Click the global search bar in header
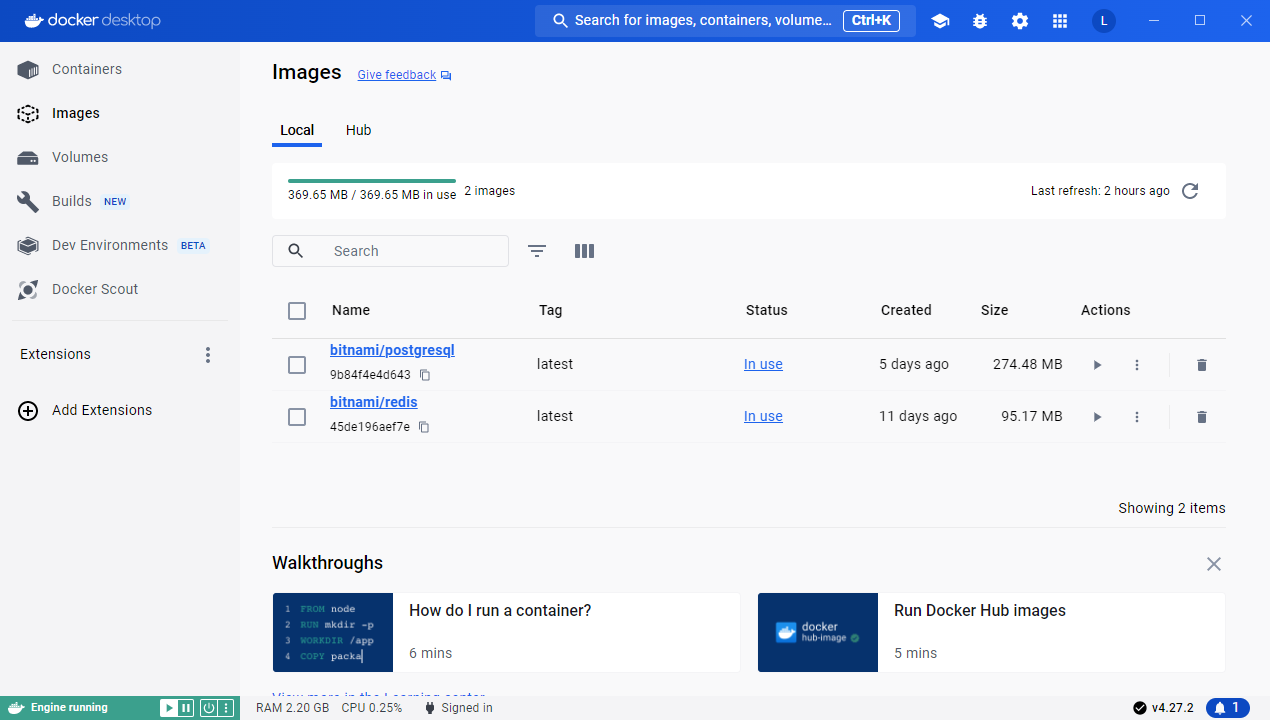 725,21
